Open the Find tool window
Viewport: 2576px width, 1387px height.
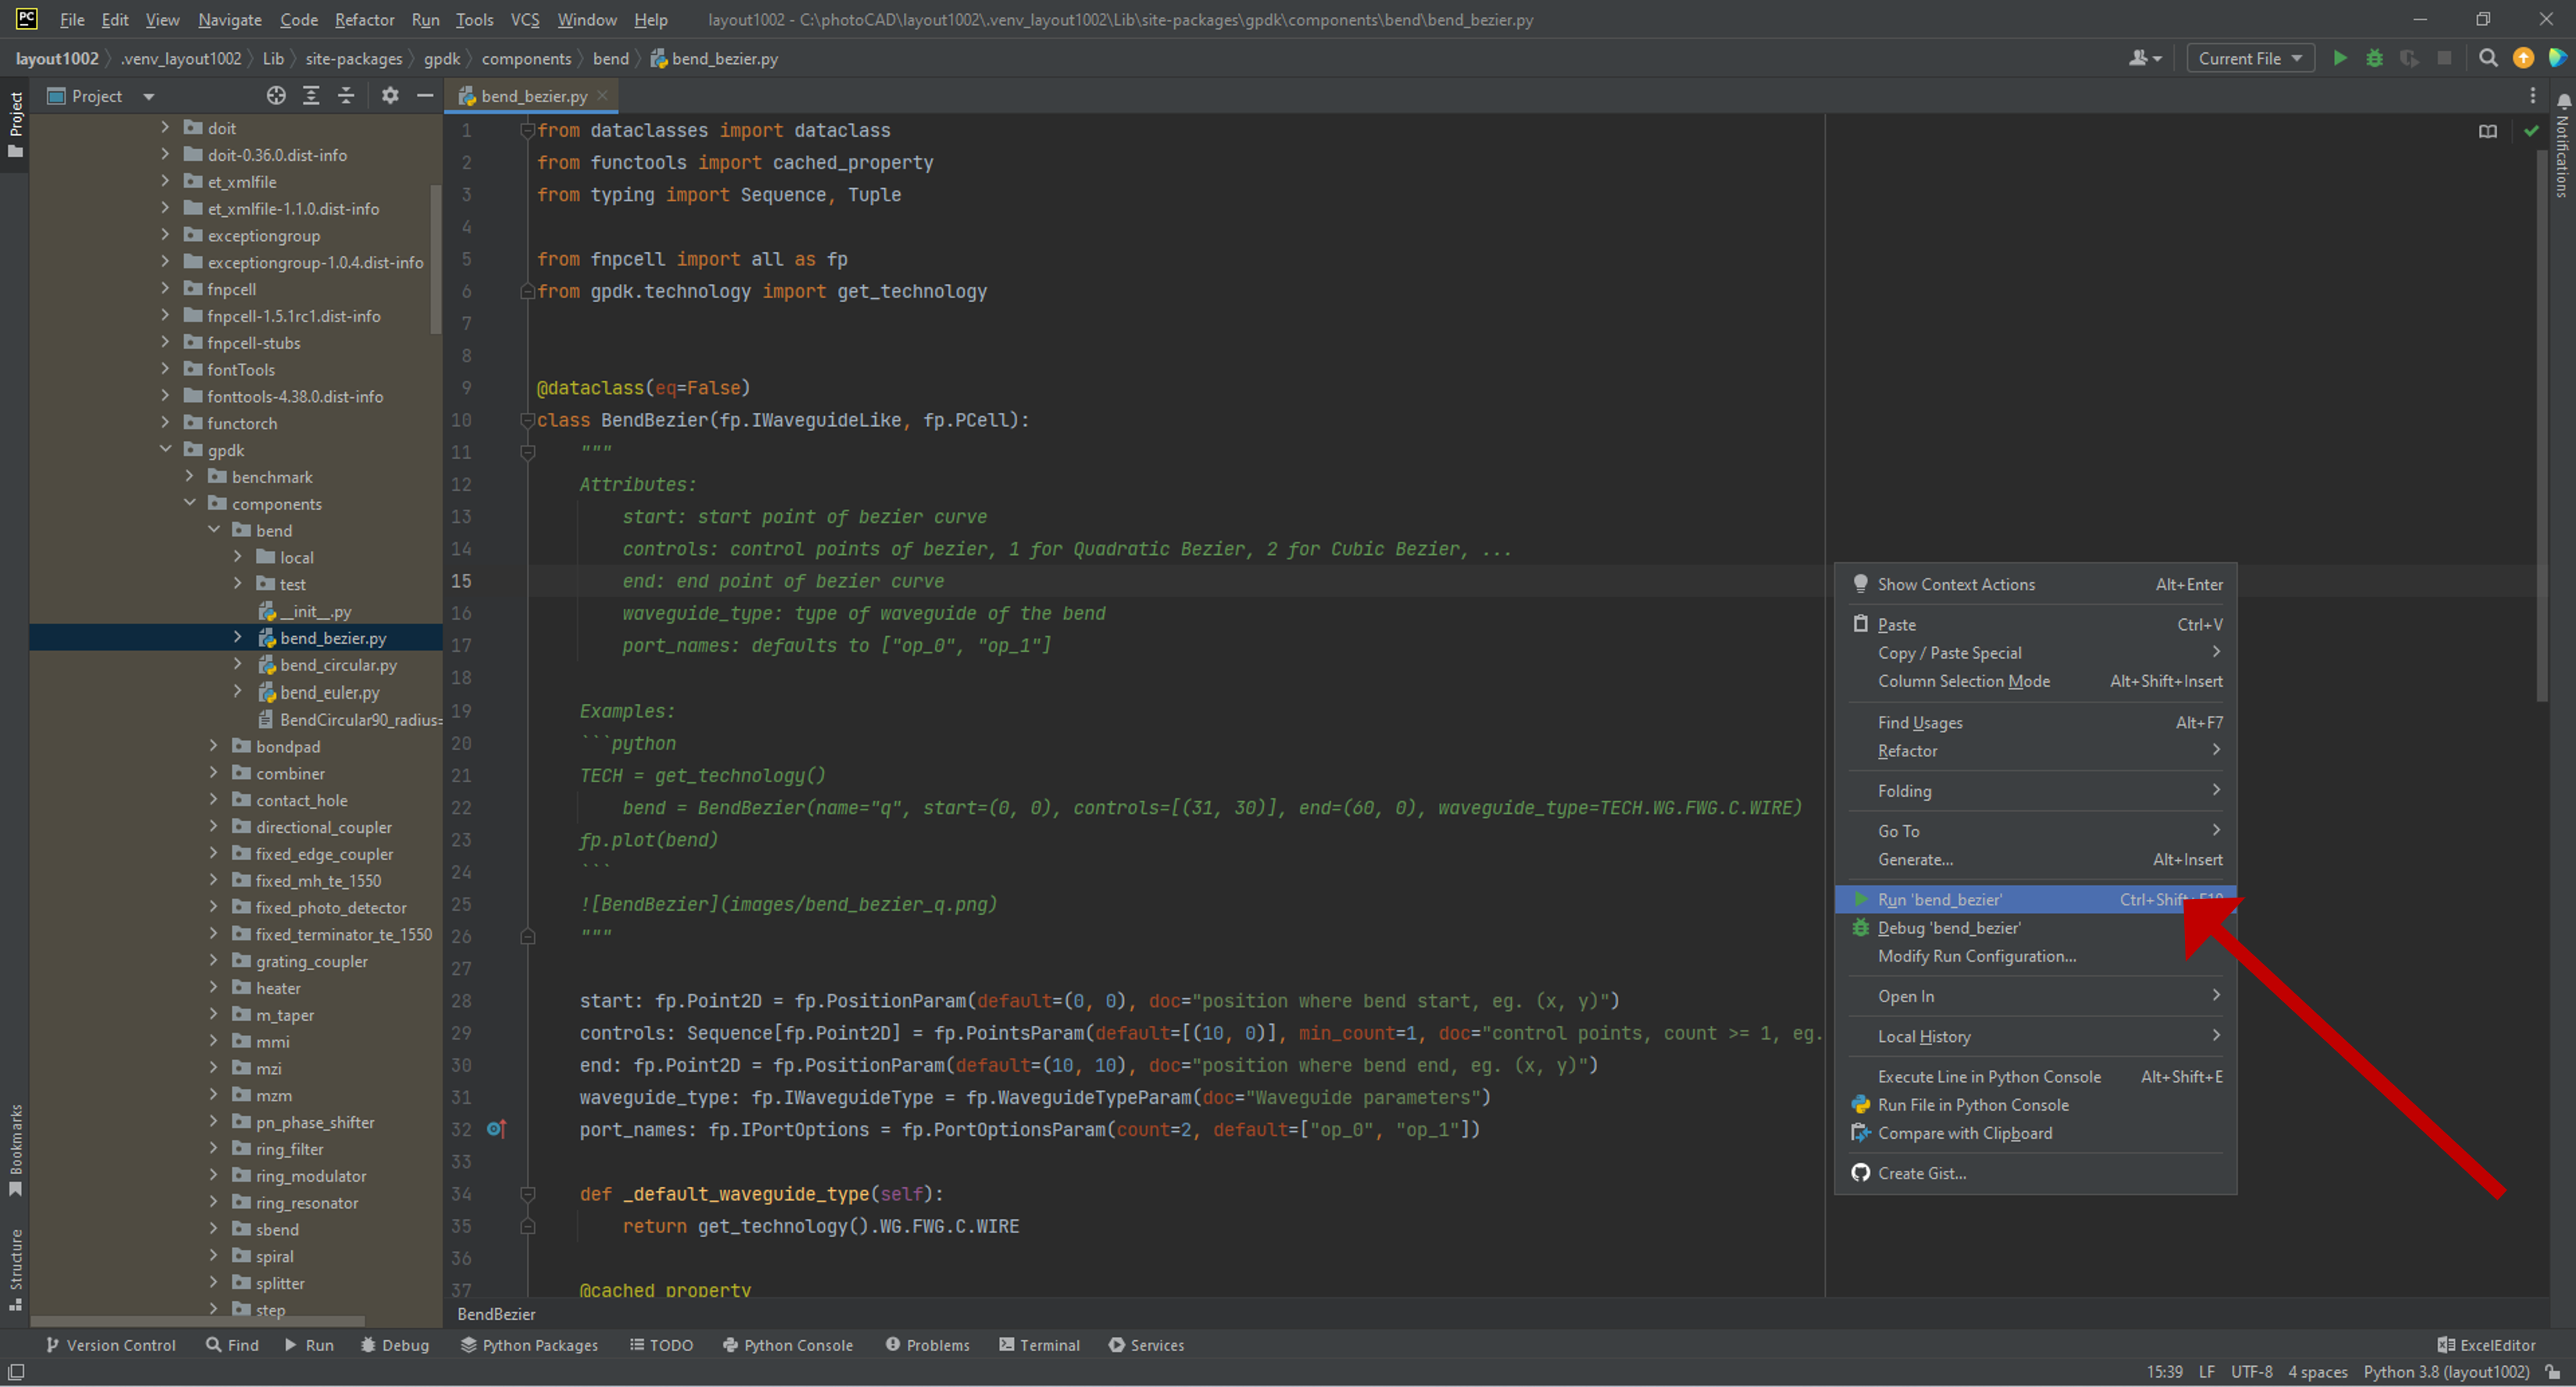tap(232, 1345)
